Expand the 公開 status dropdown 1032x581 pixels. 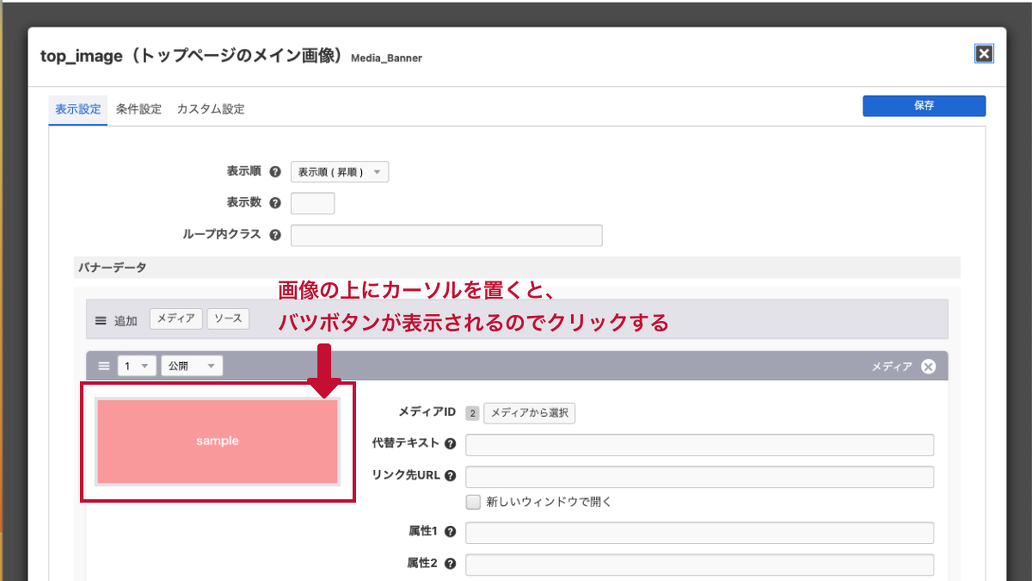194,366
